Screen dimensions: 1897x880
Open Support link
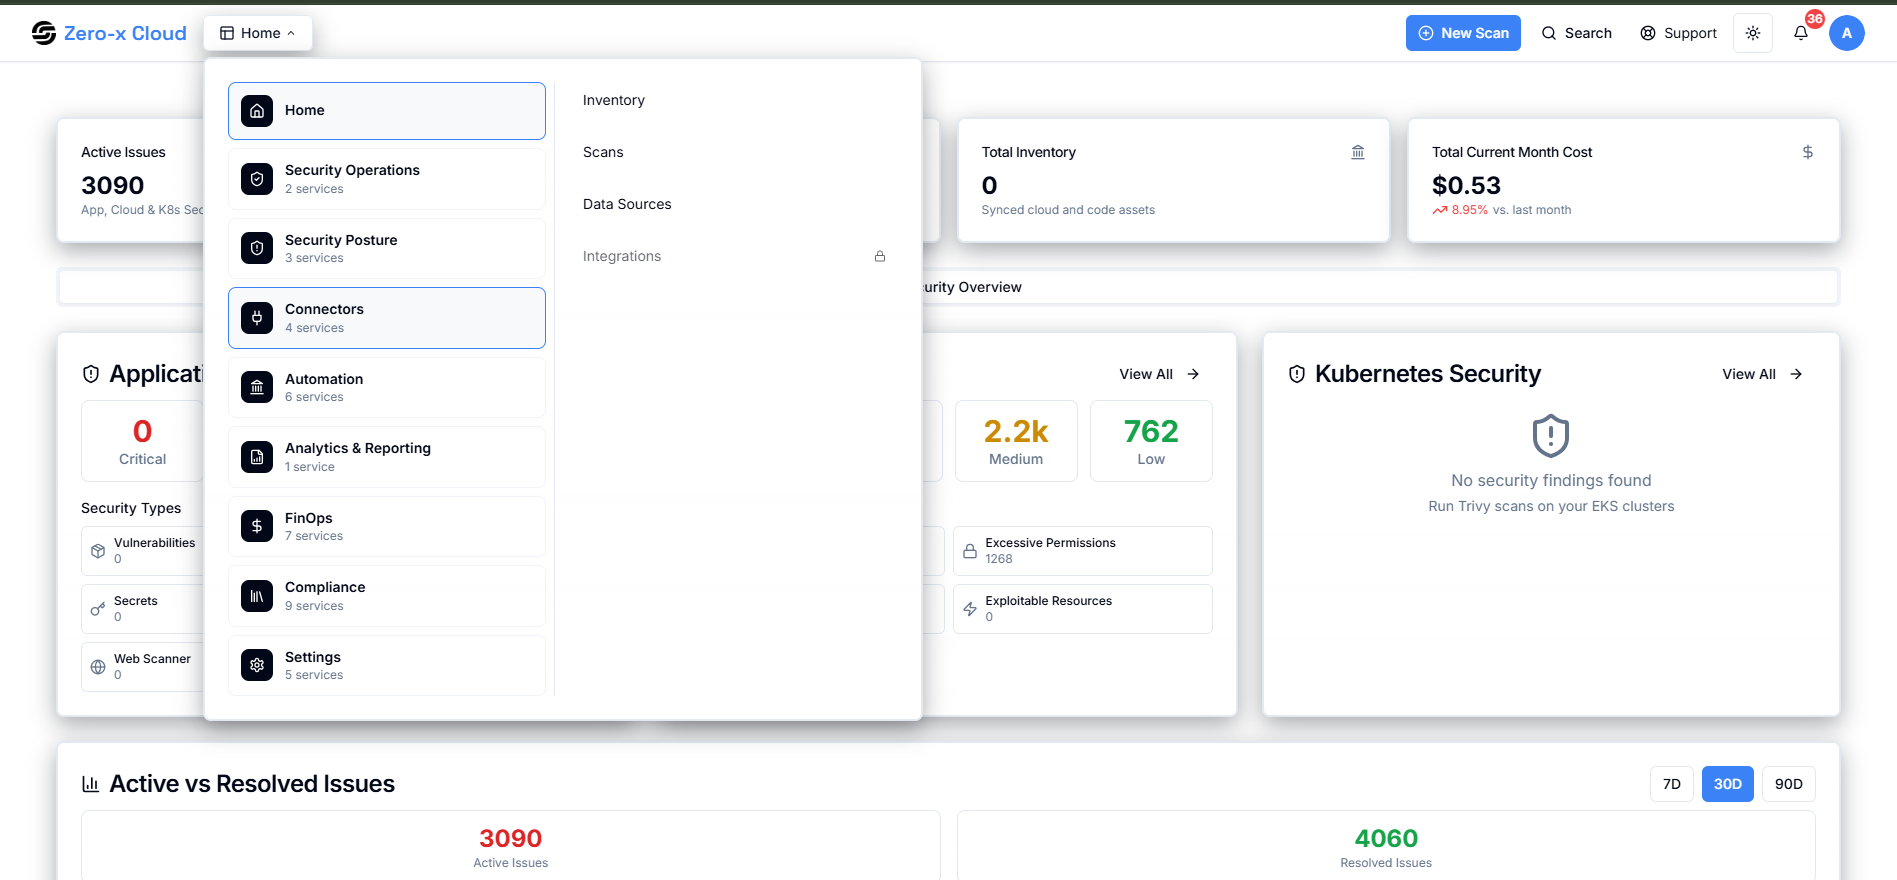(1678, 33)
